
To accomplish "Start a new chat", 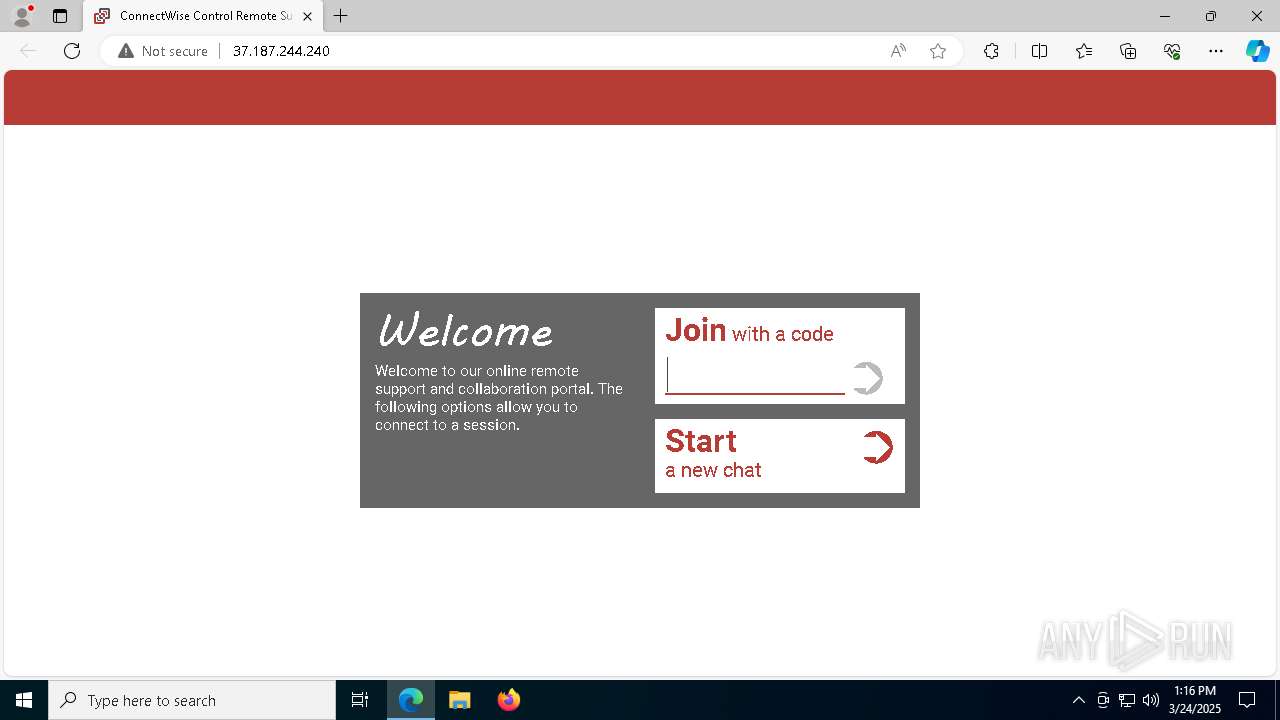I will coord(780,456).
